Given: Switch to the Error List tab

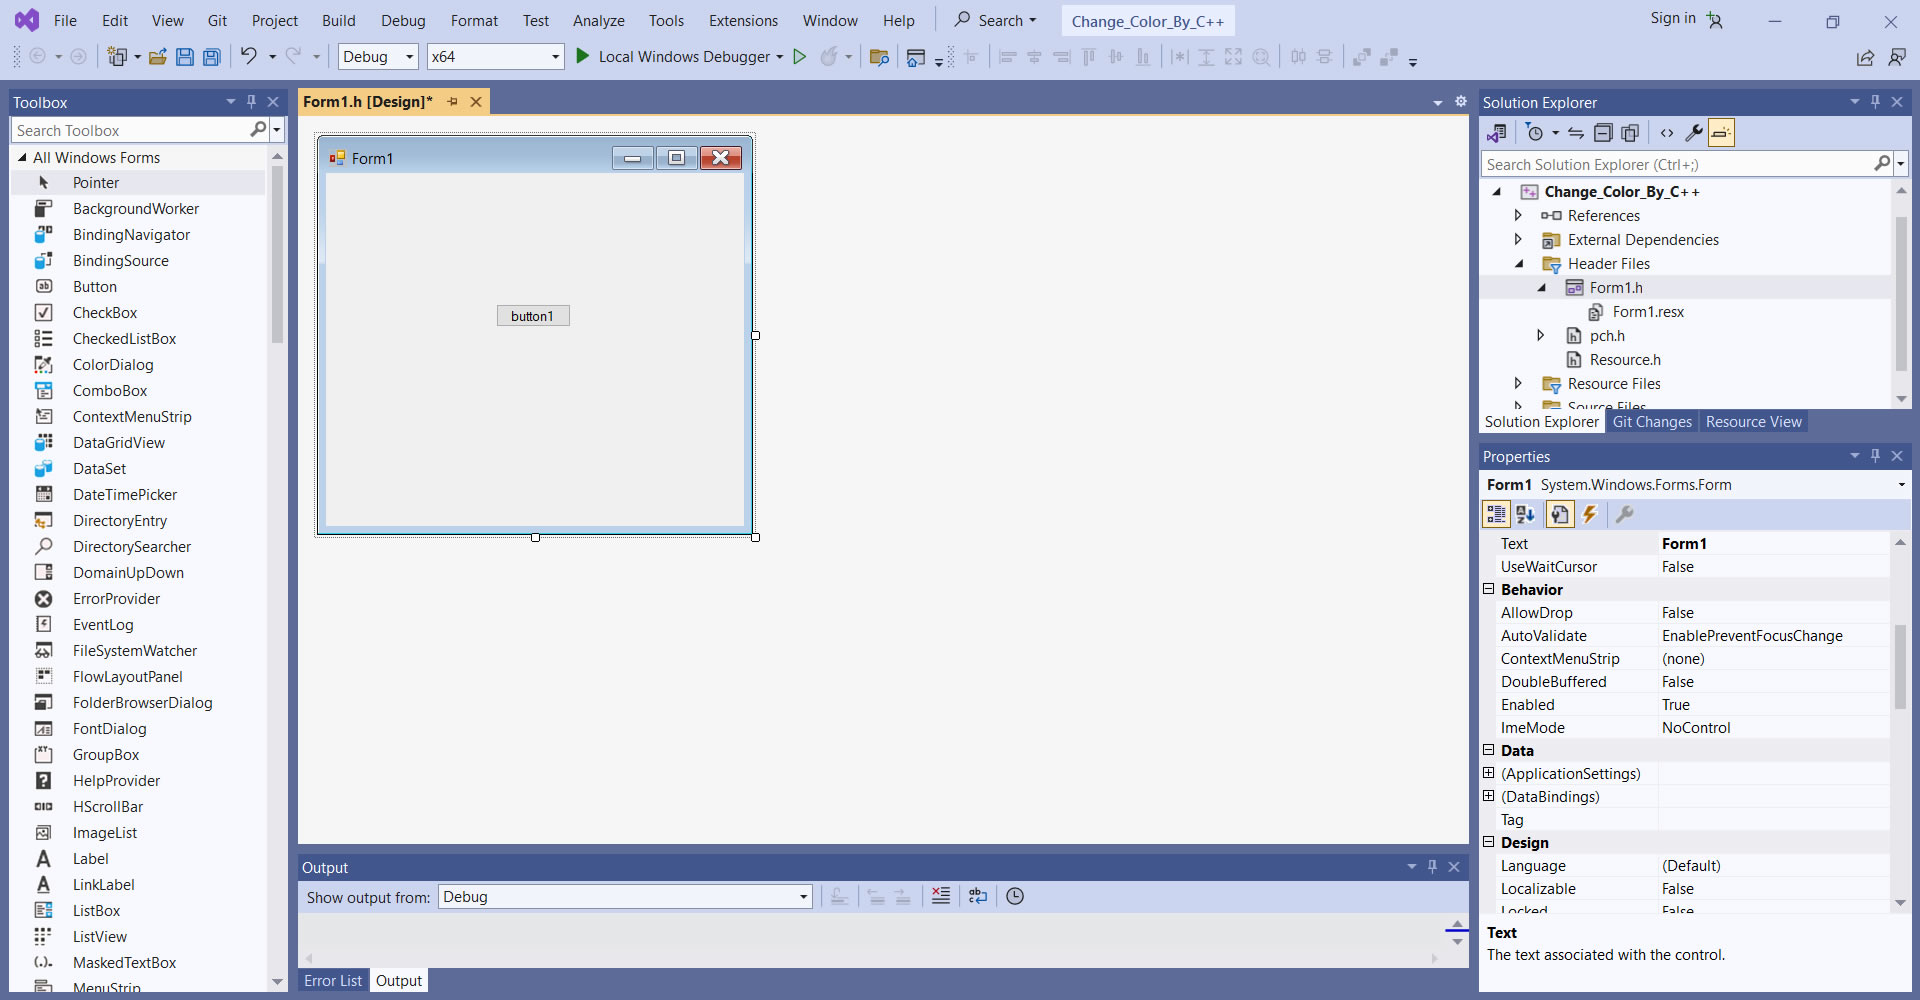Looking at the screenshot, I should pyautogui.click(x=333, y=981).
